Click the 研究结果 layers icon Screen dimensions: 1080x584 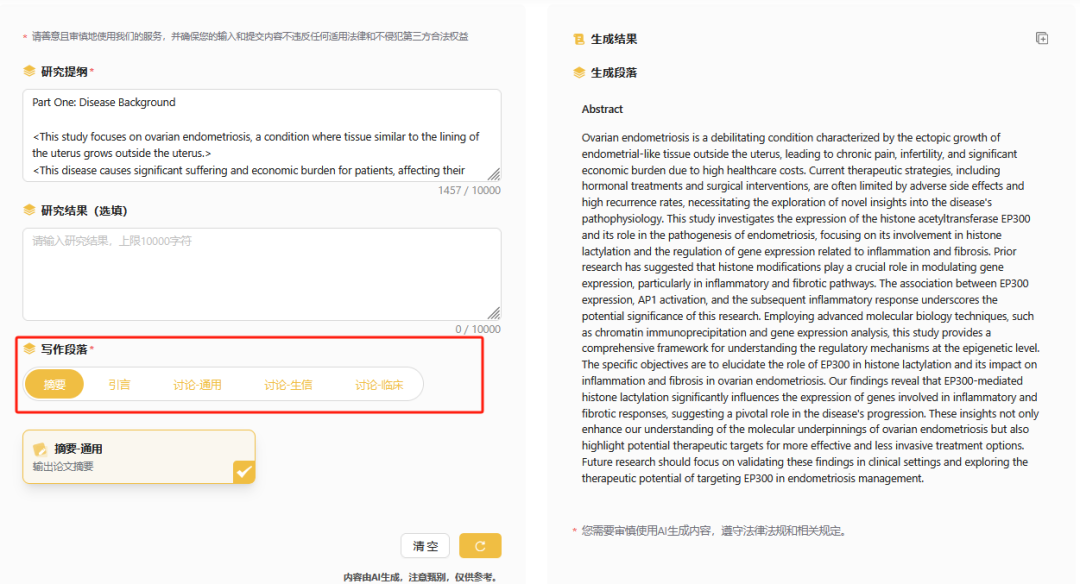(x=29, y=210)
